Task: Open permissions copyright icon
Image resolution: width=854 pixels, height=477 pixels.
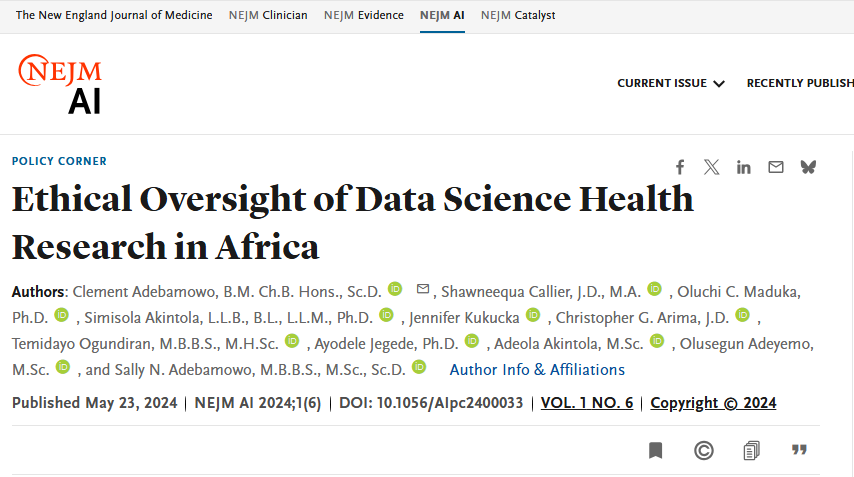Action: [x=704, y=451]
